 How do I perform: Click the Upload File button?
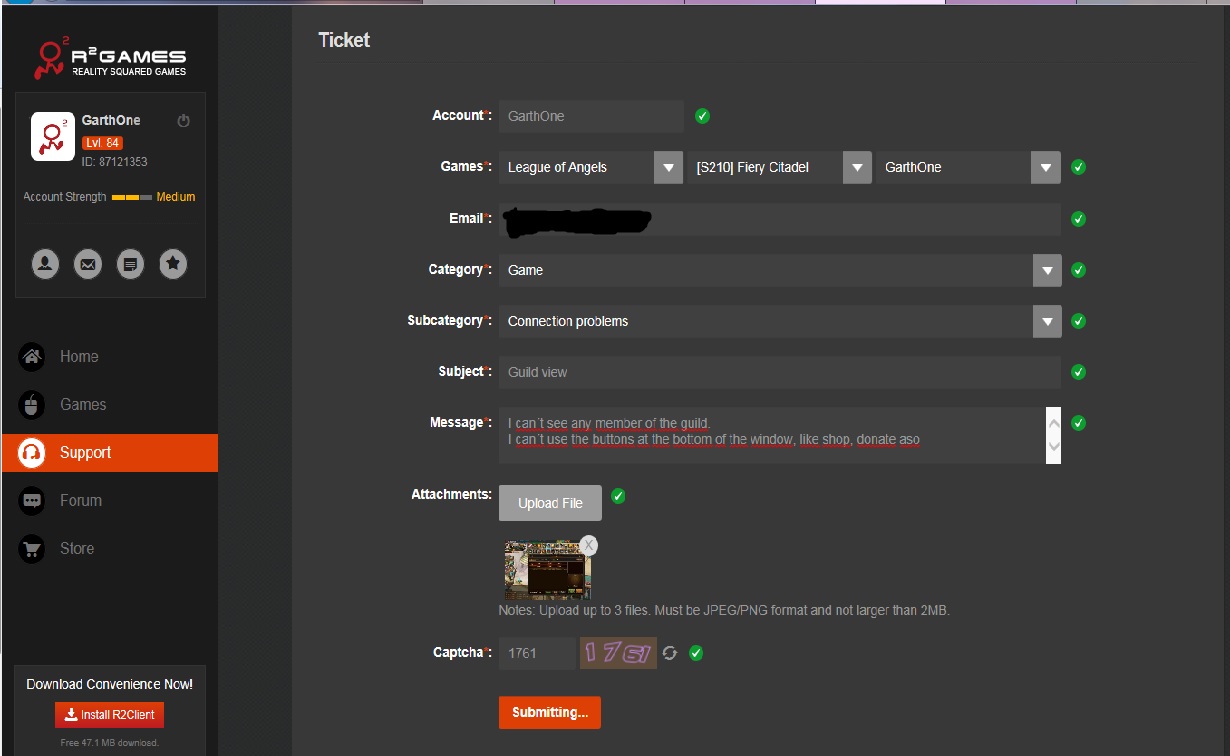[x=550, y=503]
